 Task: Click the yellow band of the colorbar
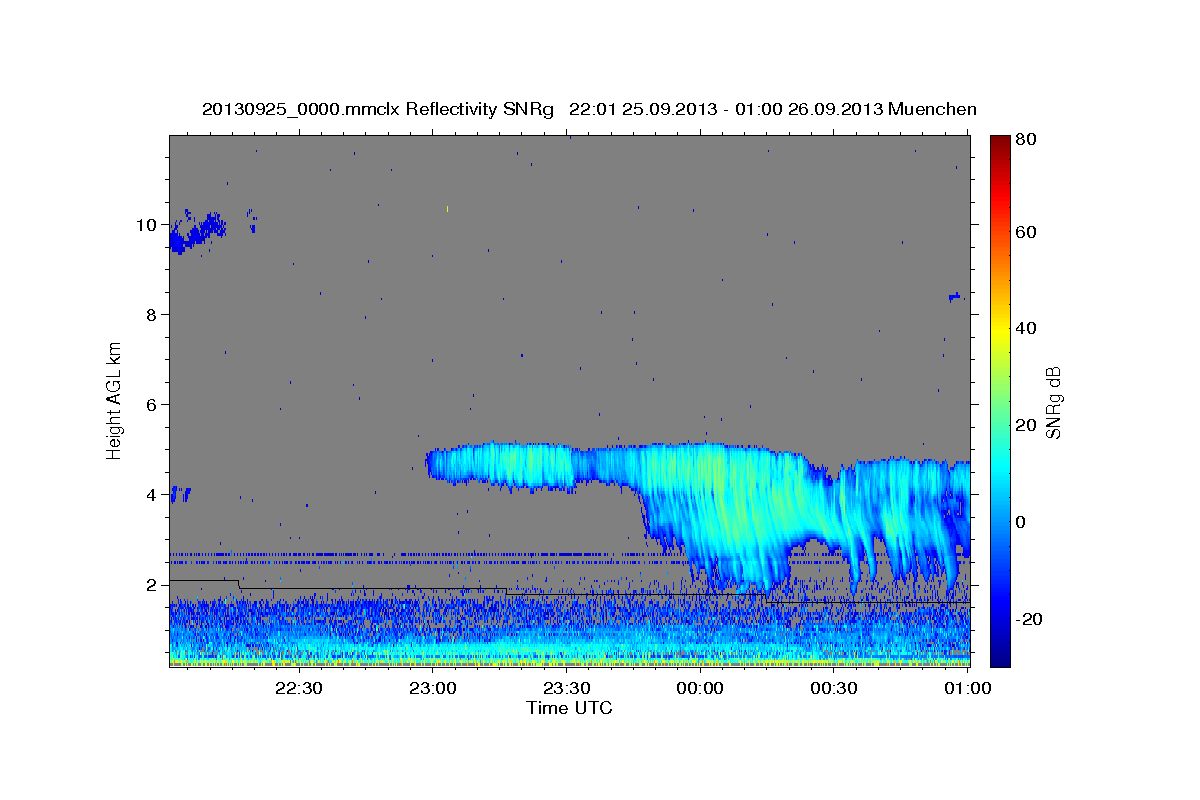[x=999, y=330]
